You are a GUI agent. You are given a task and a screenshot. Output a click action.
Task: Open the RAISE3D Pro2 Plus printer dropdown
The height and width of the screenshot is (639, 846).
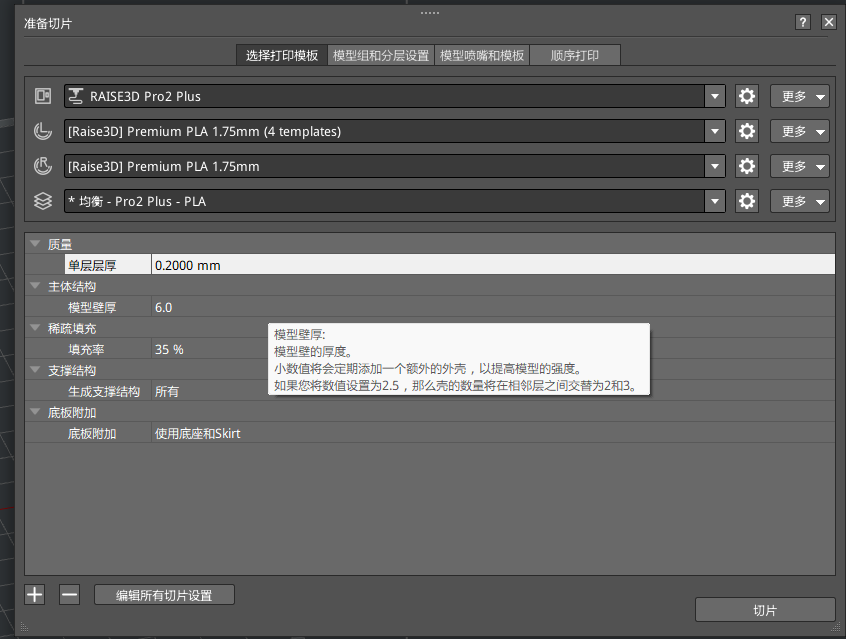click(715, 96)
